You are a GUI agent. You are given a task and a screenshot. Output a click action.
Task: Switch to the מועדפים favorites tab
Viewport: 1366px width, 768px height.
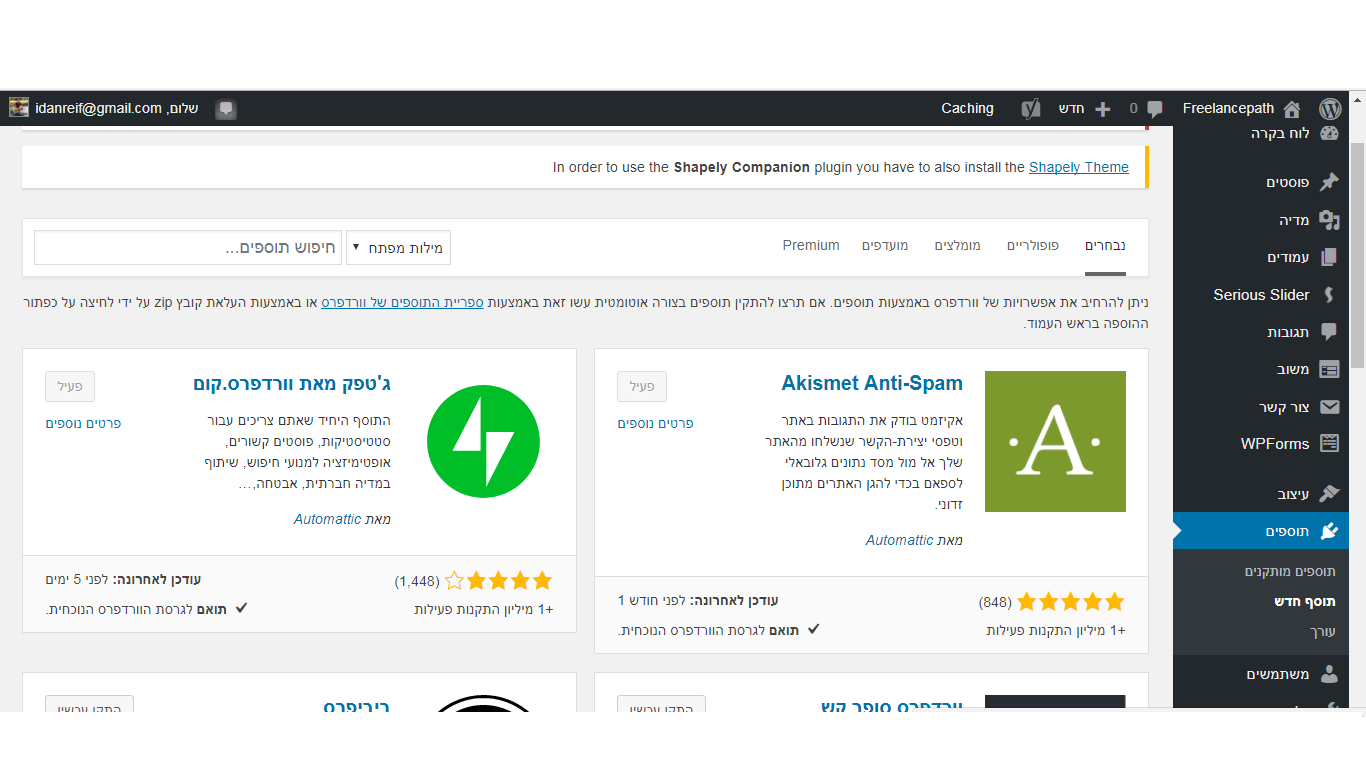pyautogui.click(x=885, y=246)
